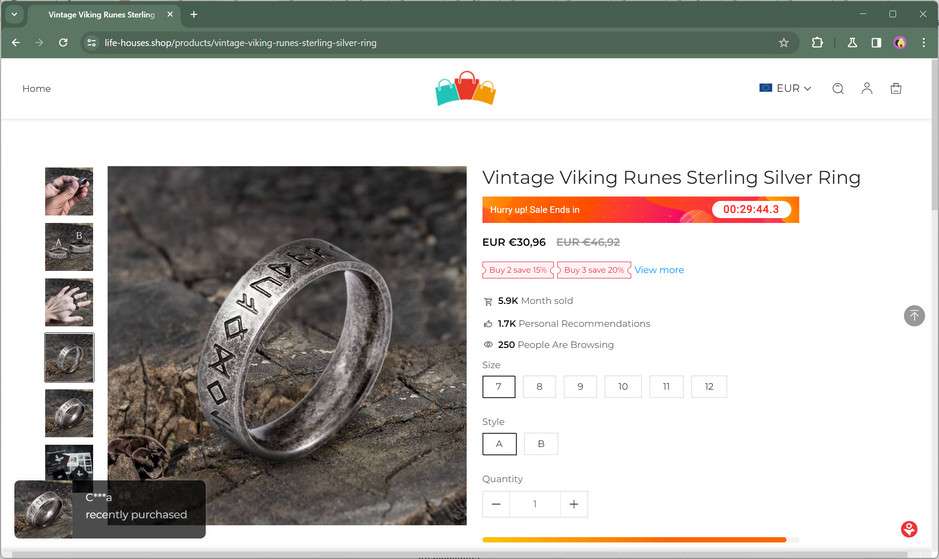The image size is (939, 559).
Task: Go to the Home menu item
Action: coord(37,88)
